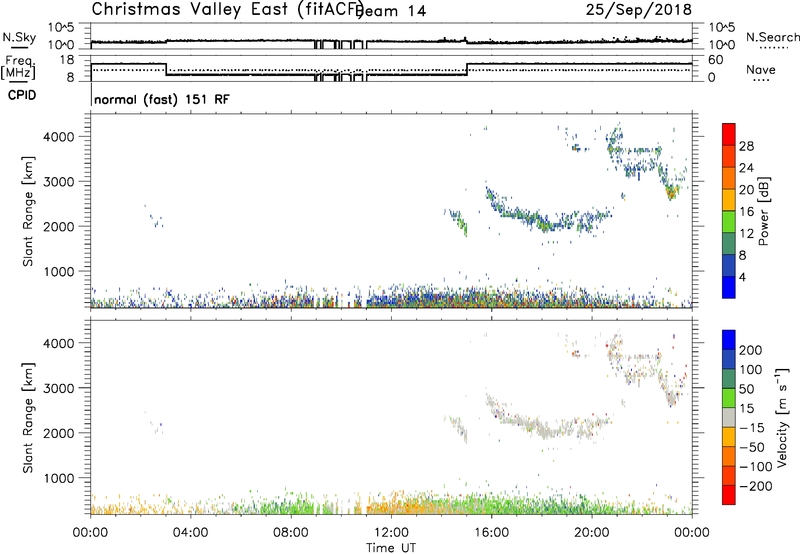Select the date '25/Sep/2018'
This screenshot has height=554, width=800.
(639, 9)
